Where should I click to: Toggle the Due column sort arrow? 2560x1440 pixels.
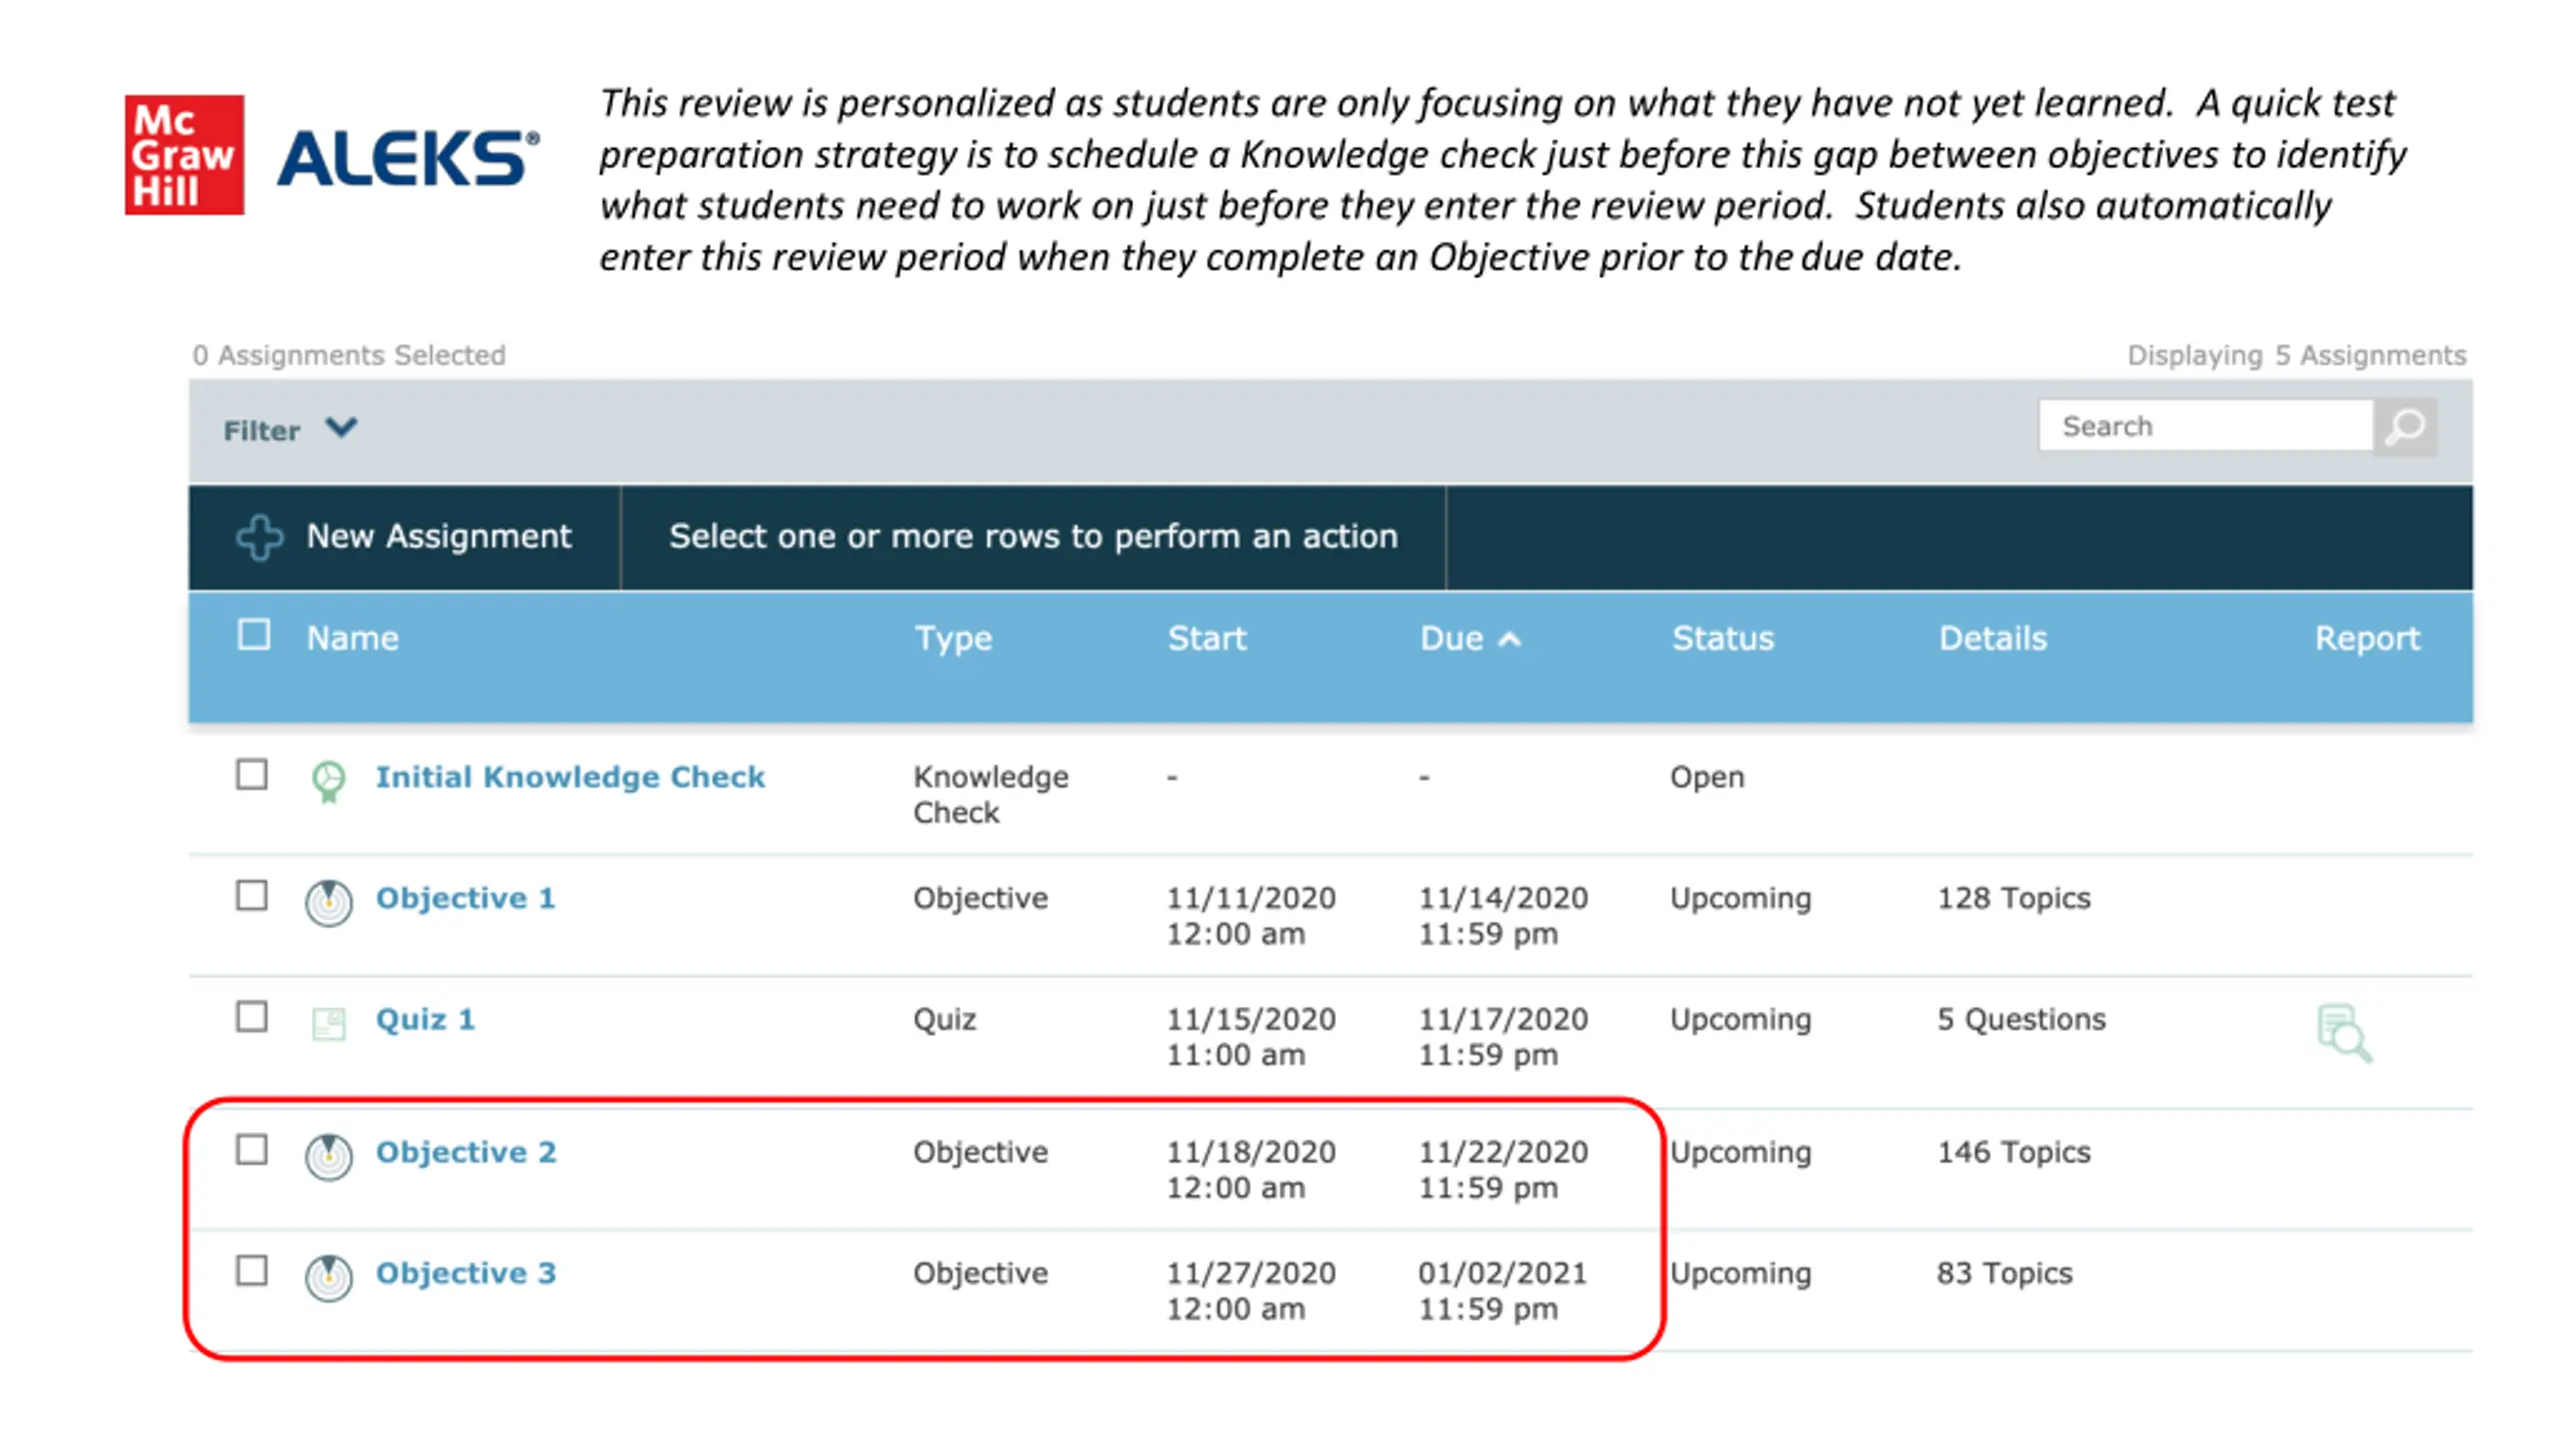1509,640
